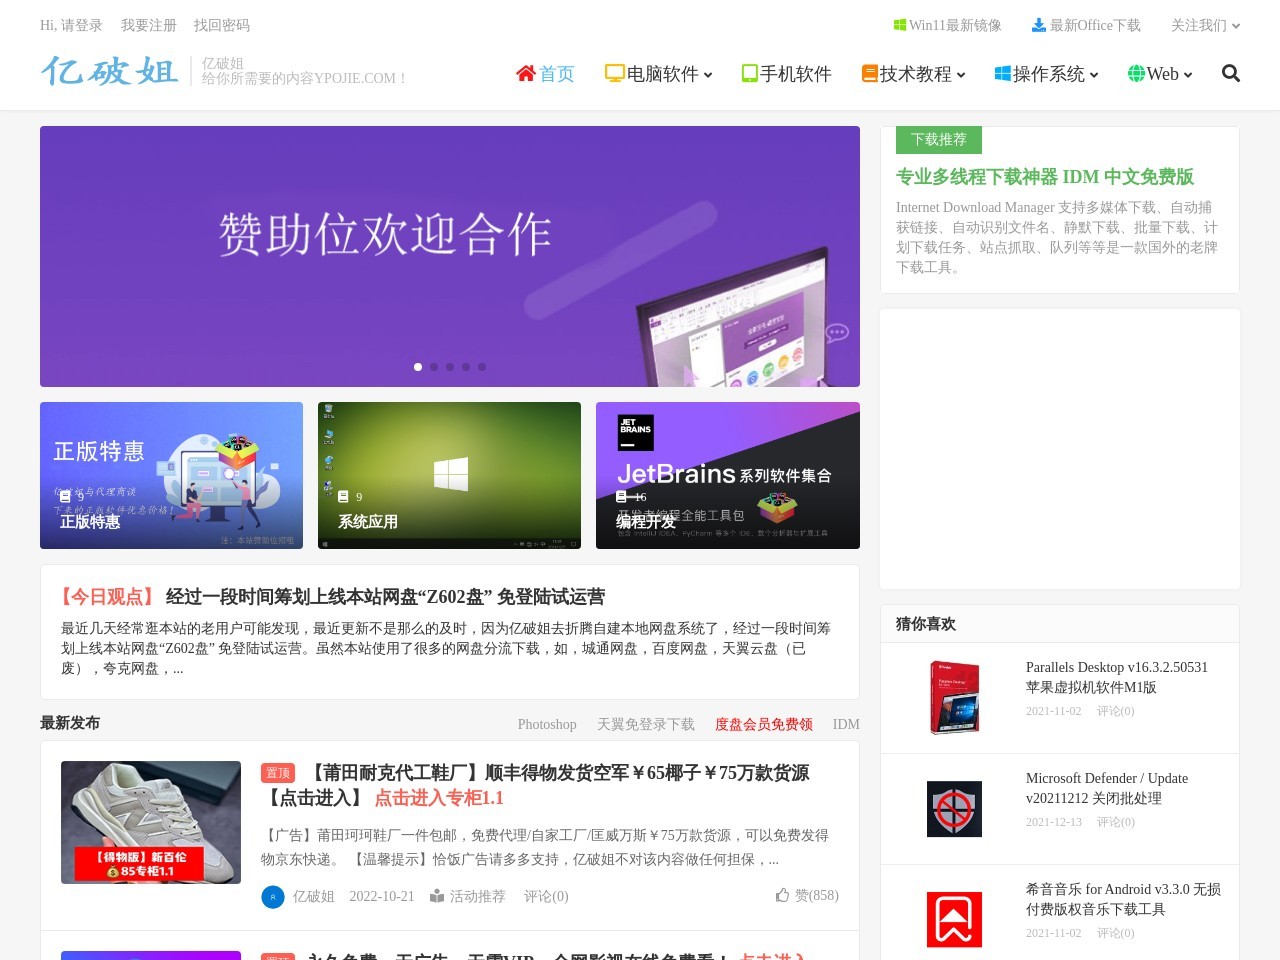Expand the 技术教程 dropdown menu
The width and height of the screenshot is (1280, 960).
(x=914, y=74)
